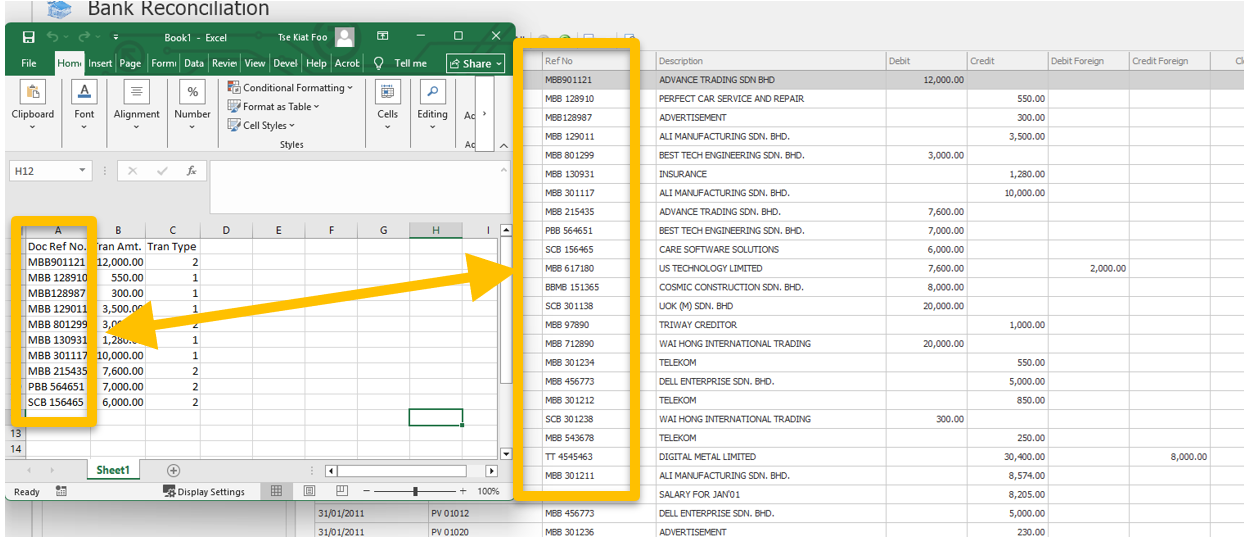Click the zoom slider handle

415,491
